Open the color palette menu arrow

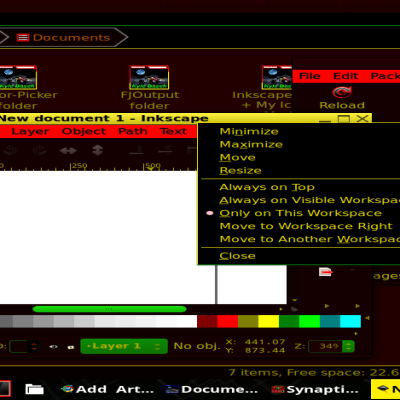[367, 318]
